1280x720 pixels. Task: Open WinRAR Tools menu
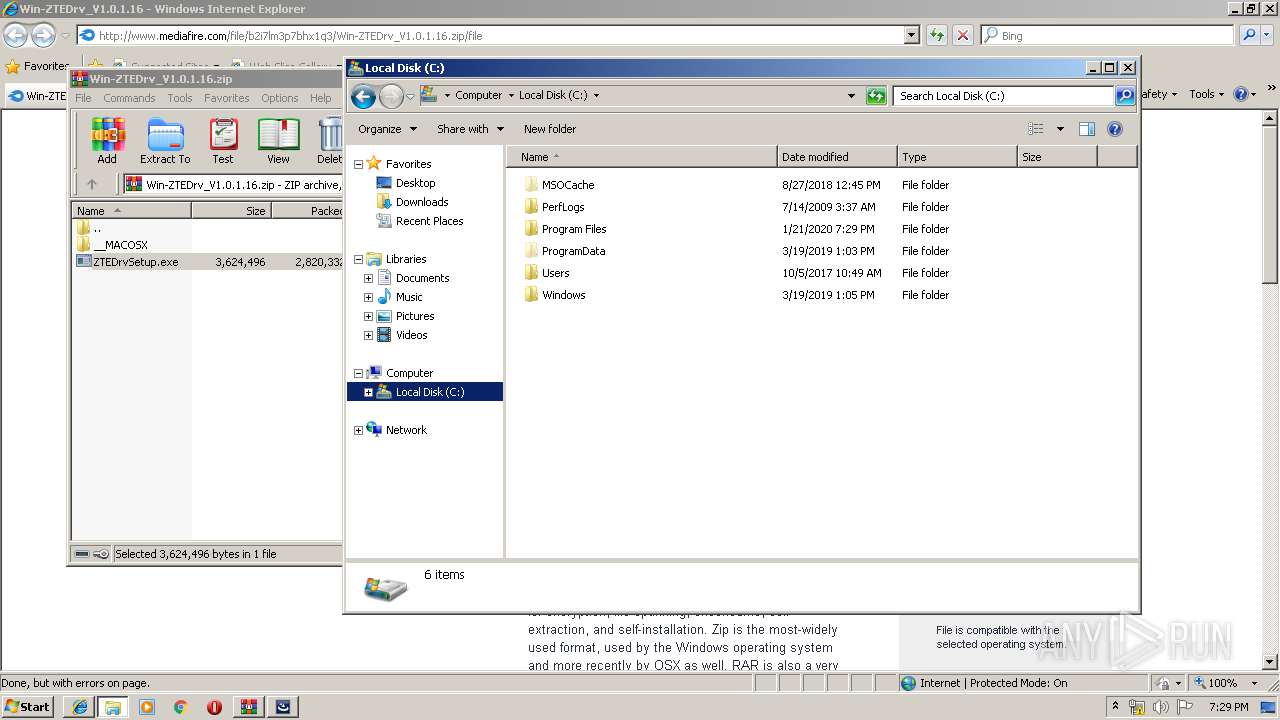pyautogui.click(x=180, y=98)
